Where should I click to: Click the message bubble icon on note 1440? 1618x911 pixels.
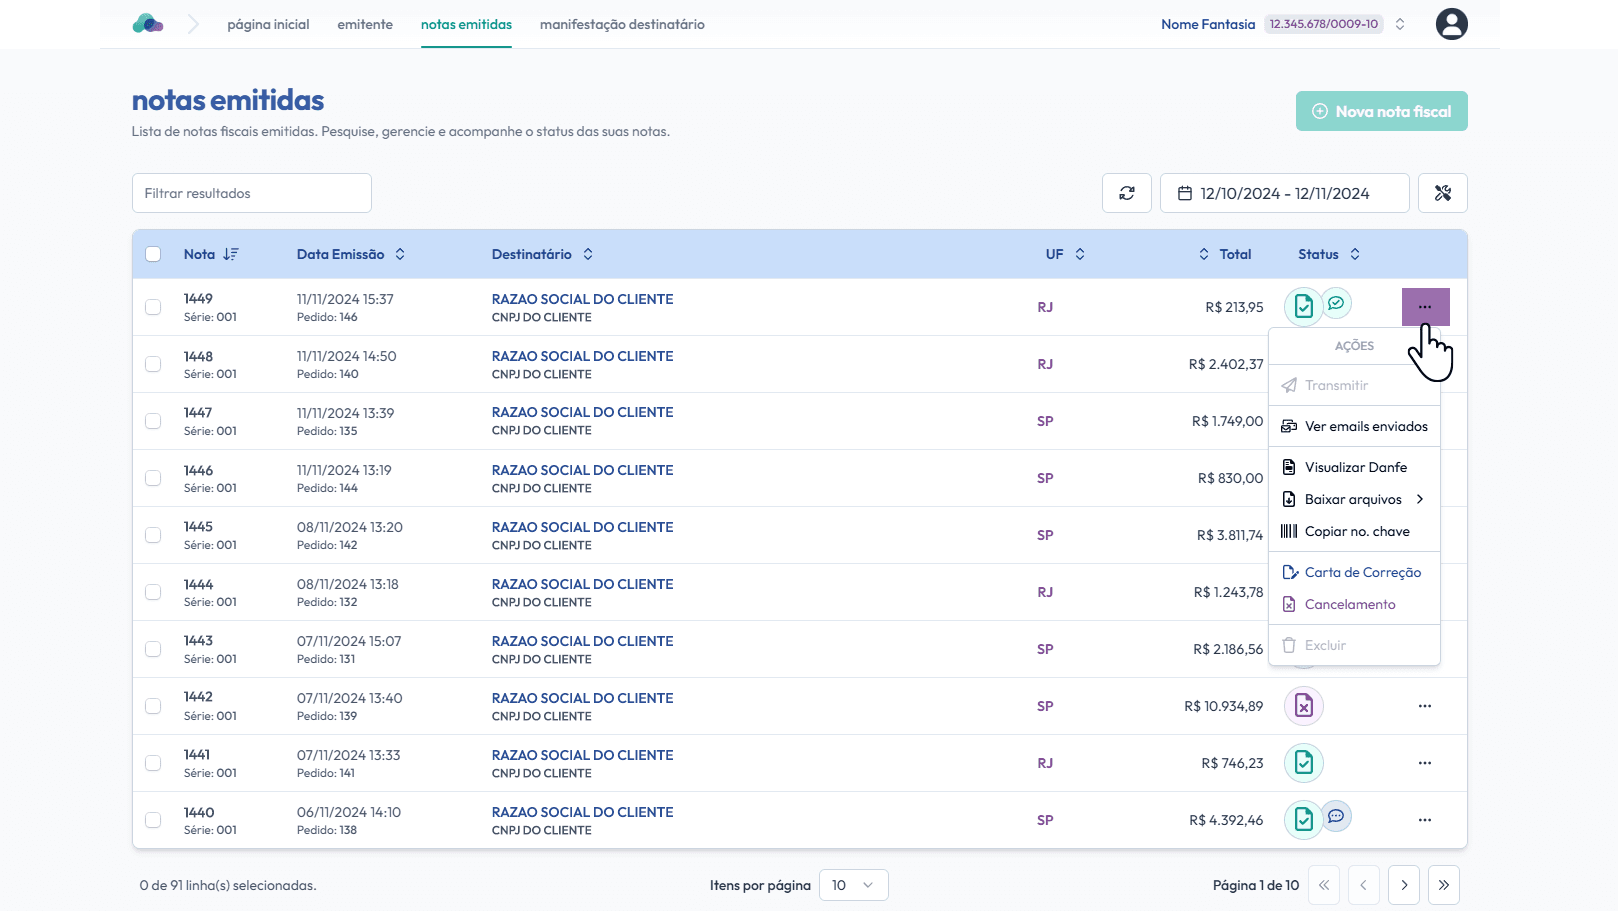tap(1336, 816)
